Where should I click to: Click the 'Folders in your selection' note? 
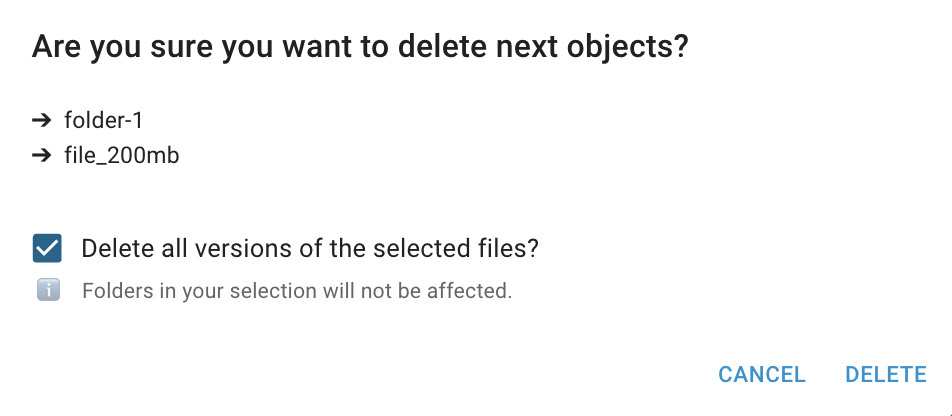point(297,292)
